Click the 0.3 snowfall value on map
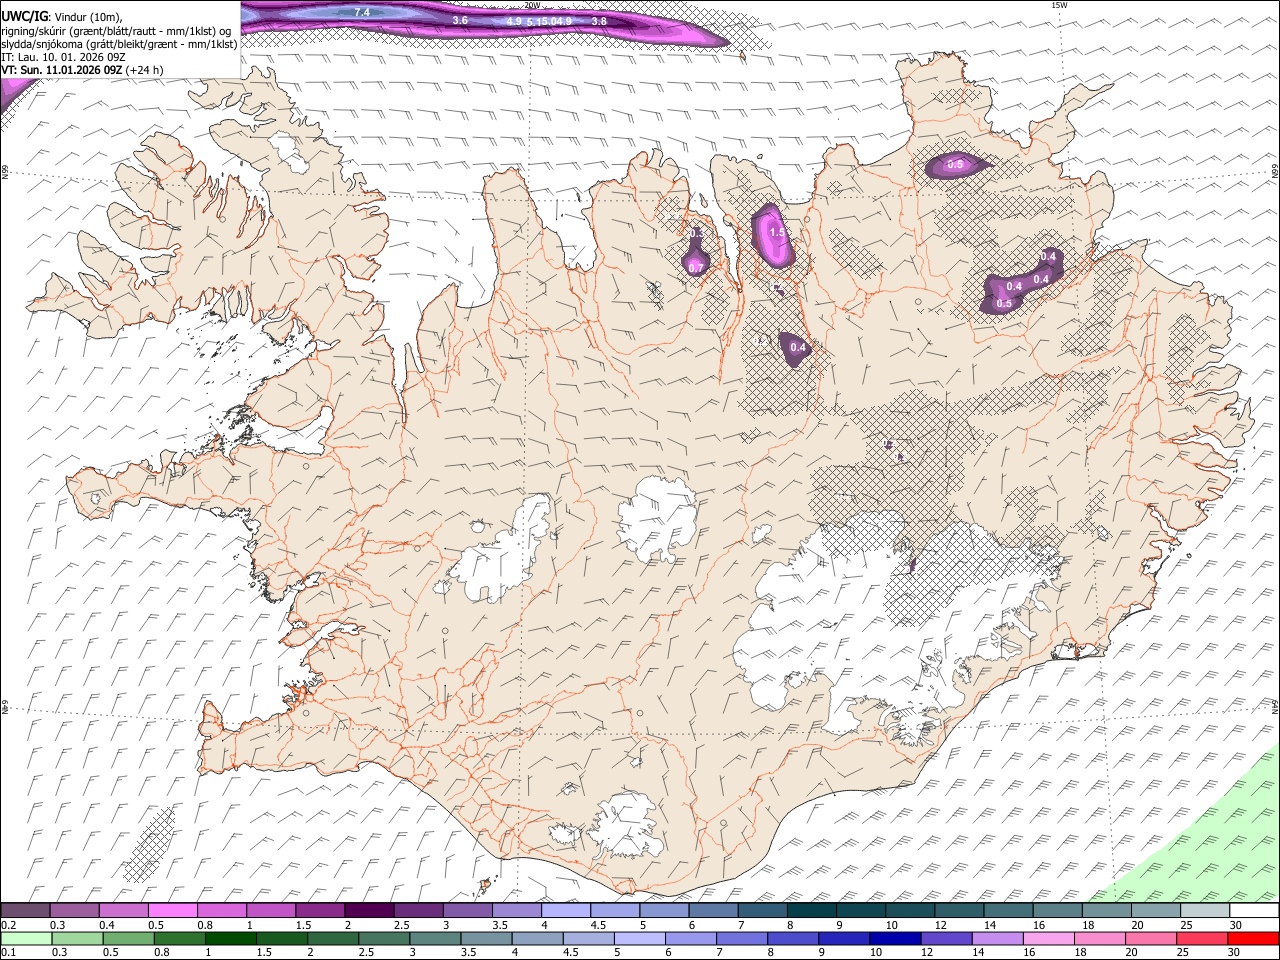1280x960 pixels. (x=697, y=234)
